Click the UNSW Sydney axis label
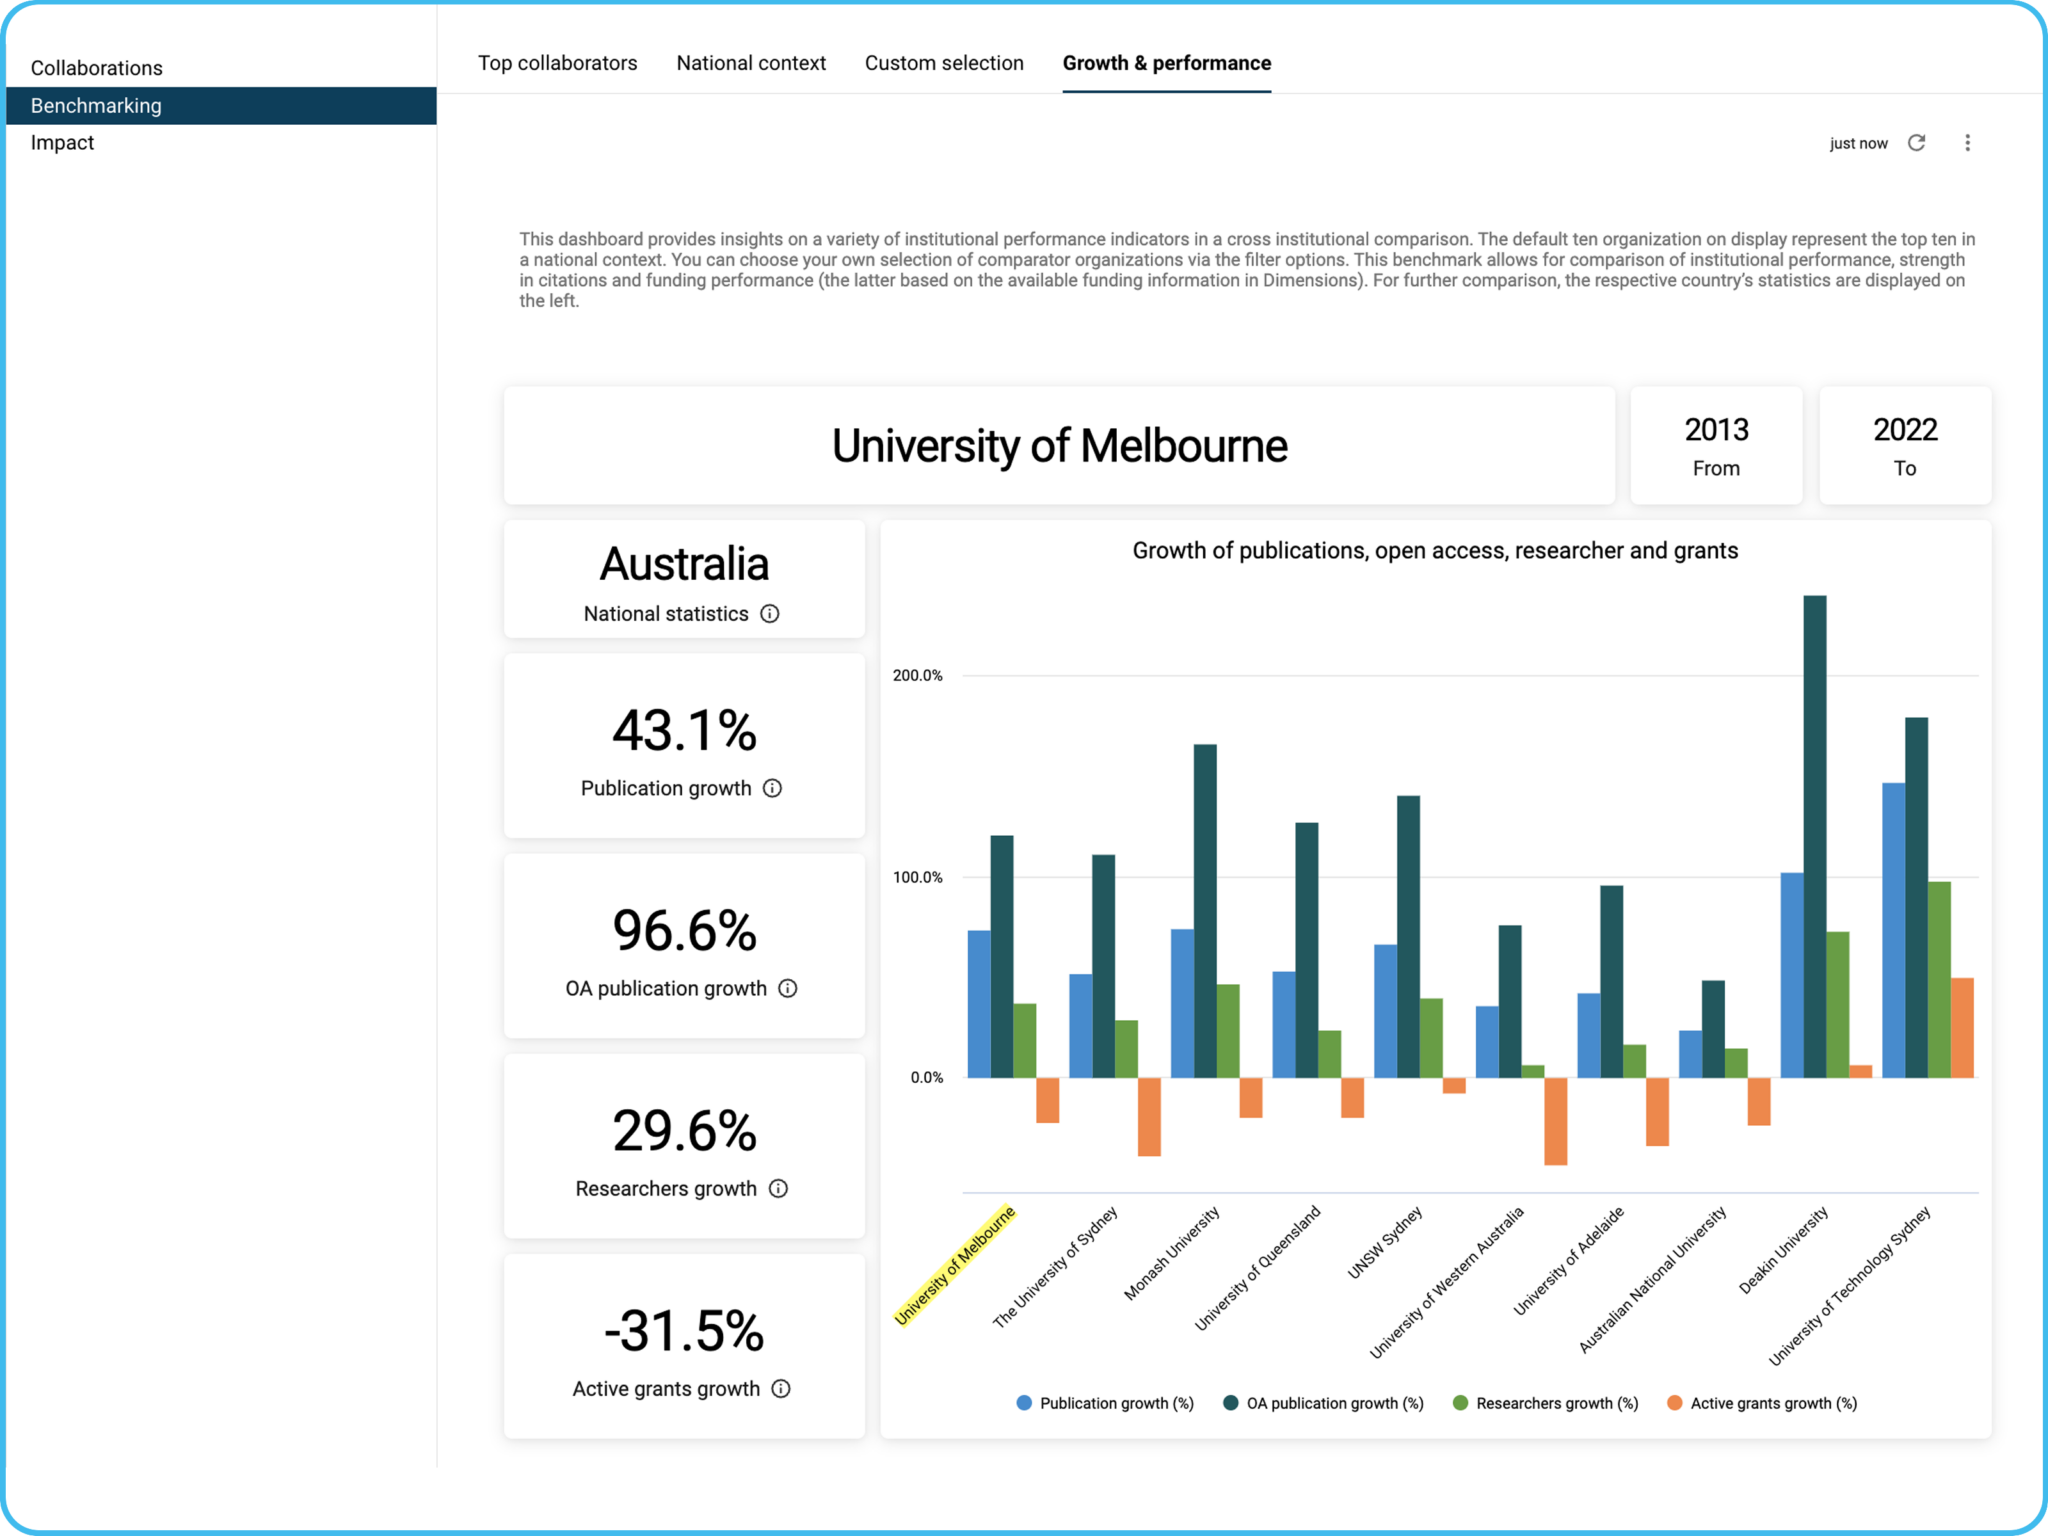Viewport: 2048px width, 1536px height. pos(1385,1242)
